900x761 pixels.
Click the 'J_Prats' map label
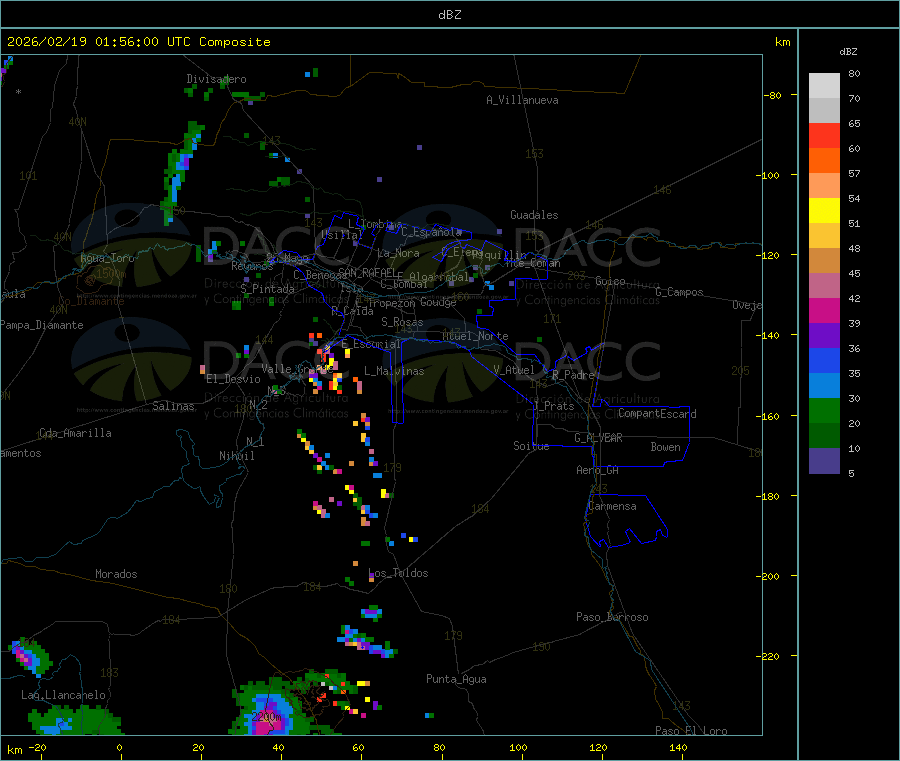(x=553, y=406)
